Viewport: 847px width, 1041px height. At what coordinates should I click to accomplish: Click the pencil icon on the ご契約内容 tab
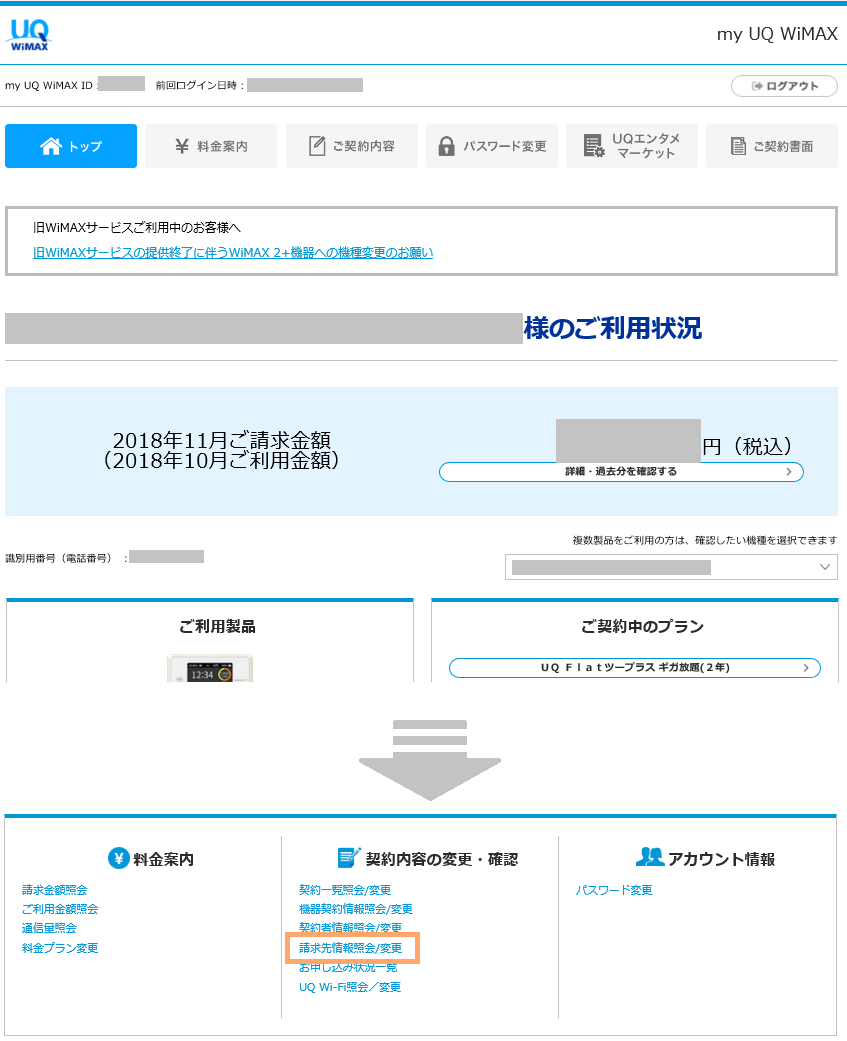315,145
